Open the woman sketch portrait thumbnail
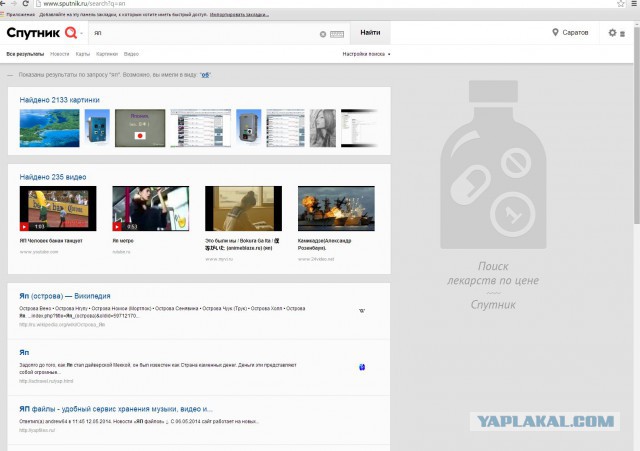Image resolution: width=640 pixels, height=451 pixels. point(323,128)
